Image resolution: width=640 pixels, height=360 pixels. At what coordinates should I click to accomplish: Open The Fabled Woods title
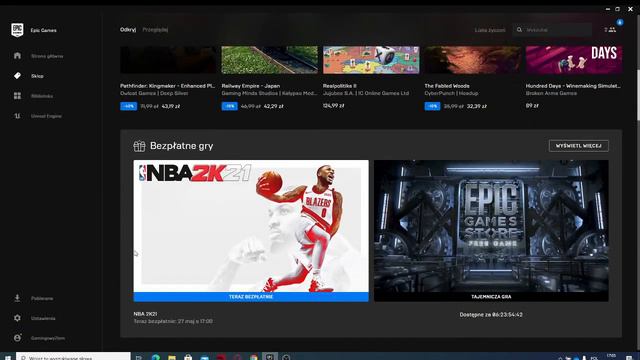pyautogui.click(x=447, y=86)
